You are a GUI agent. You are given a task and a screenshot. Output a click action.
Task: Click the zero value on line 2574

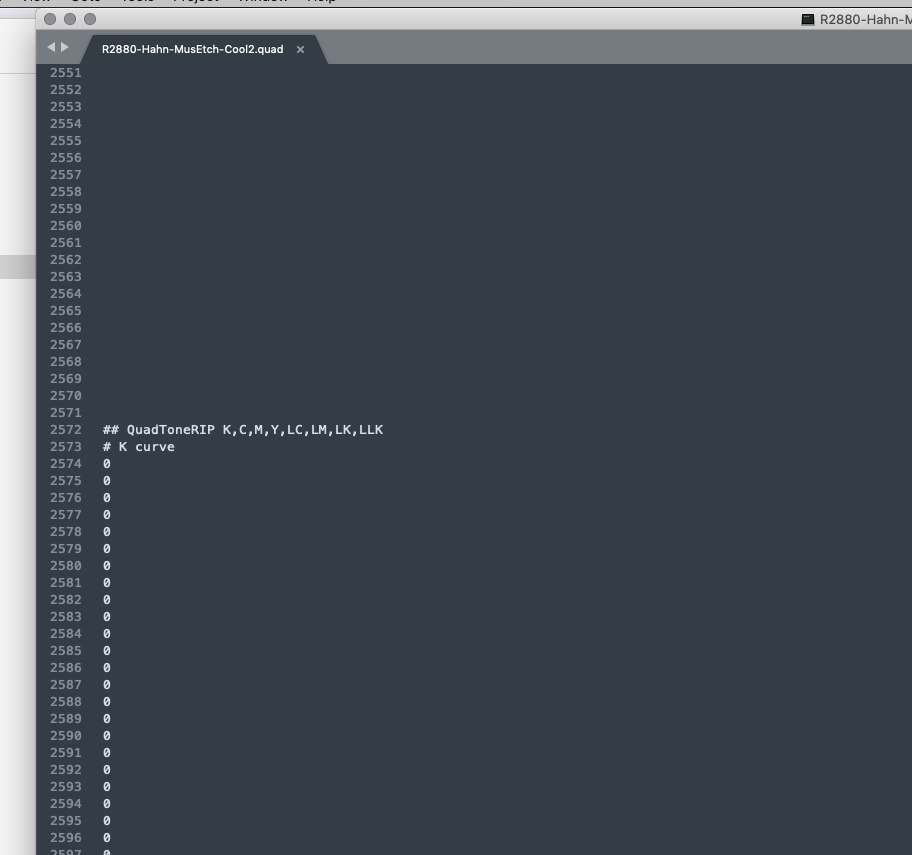tap(106, 463)
